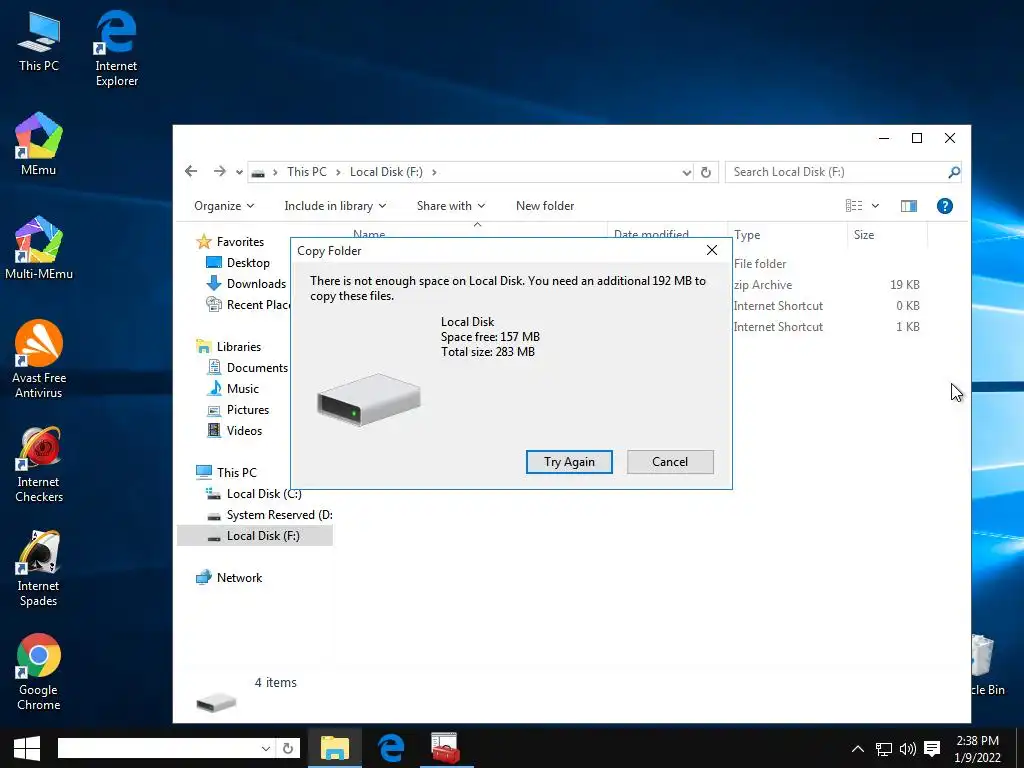Click New folder in the toolbar
Viewport: 1024px width, 768px height.
pos(545,206)
